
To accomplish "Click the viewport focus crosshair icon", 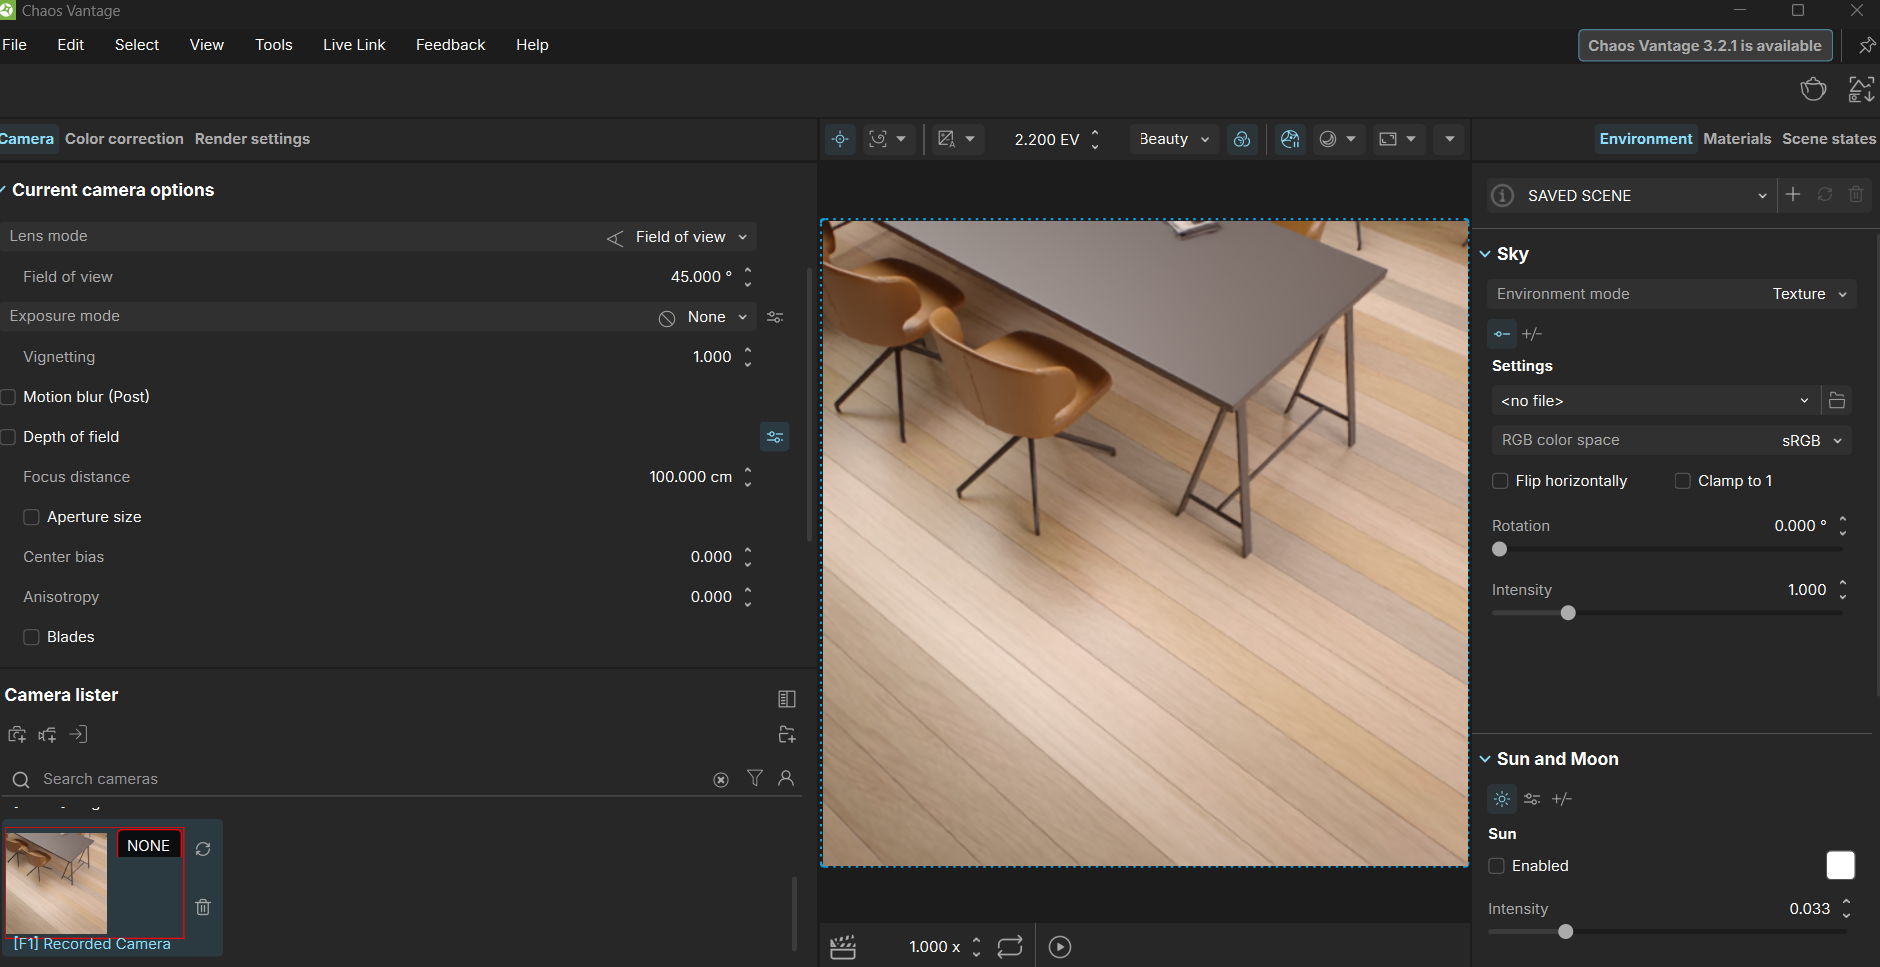I will pos(840,139).
